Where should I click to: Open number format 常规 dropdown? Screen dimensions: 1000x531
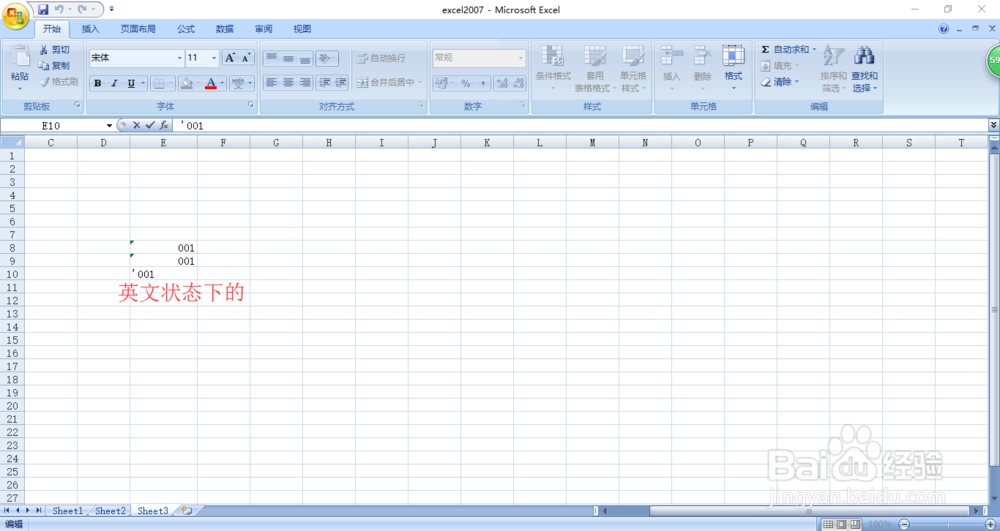click(x=520, y=58)
